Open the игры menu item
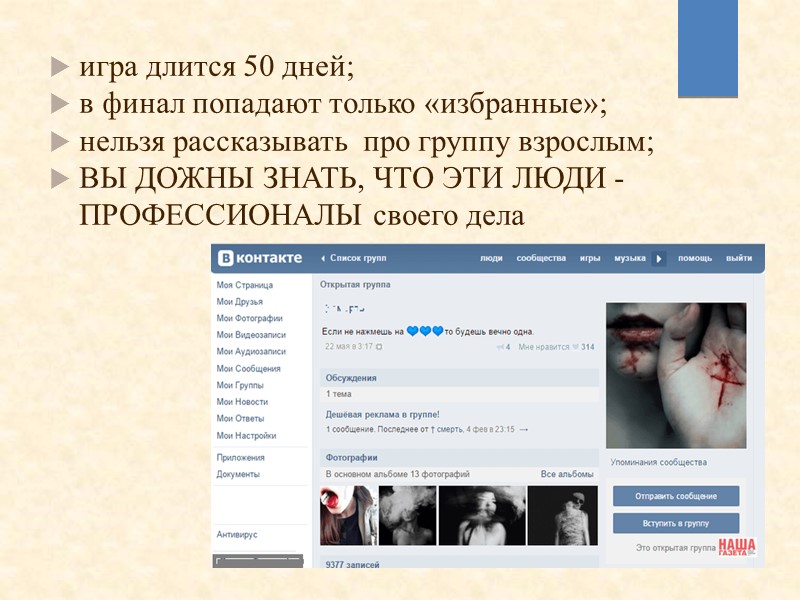 (x=590, y=258)
